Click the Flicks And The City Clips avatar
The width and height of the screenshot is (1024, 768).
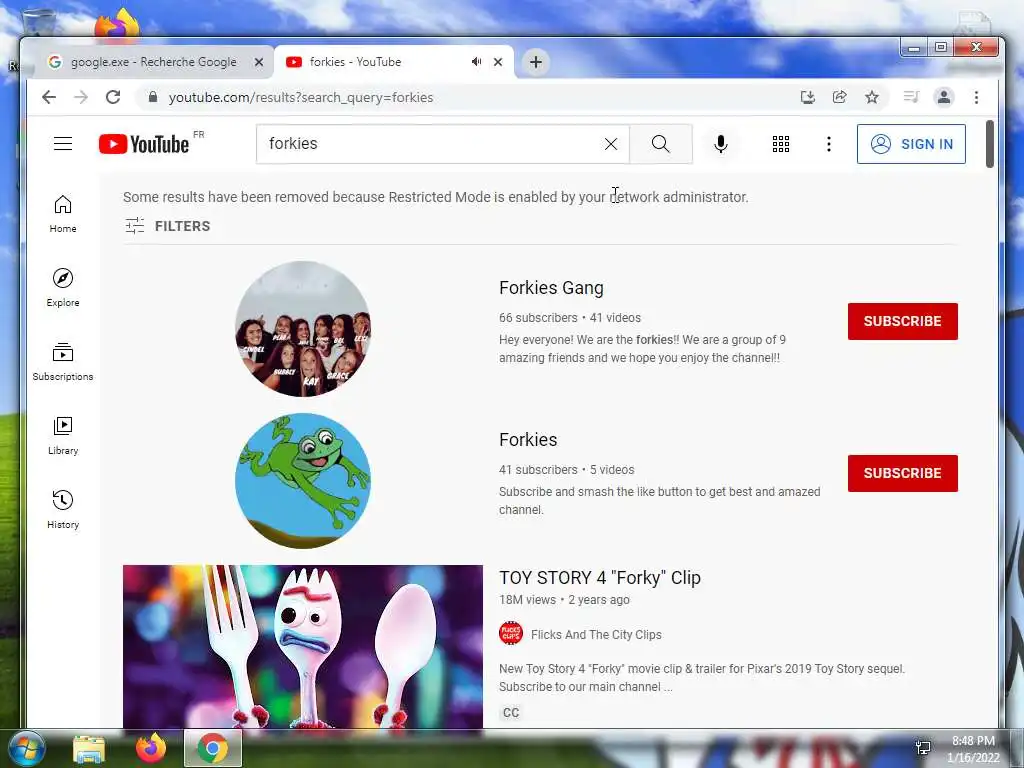point(511,633)
